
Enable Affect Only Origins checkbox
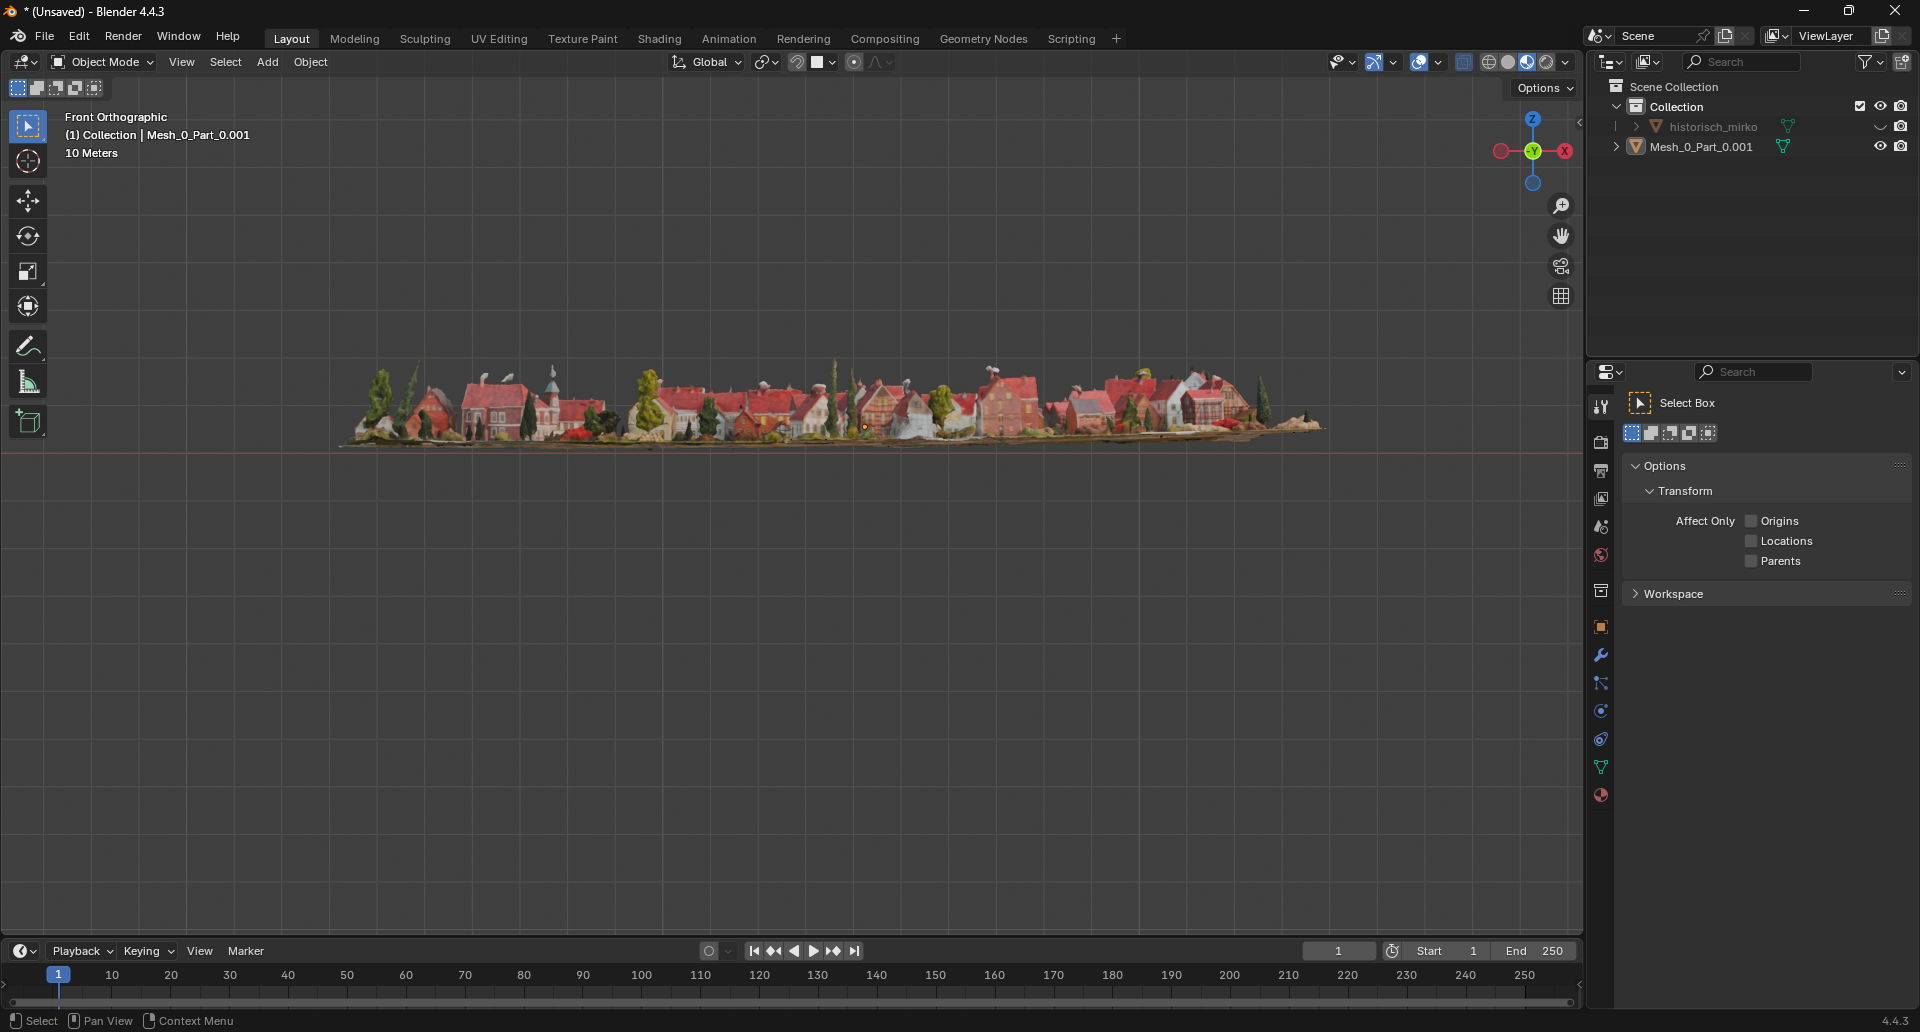pos(1751,521)
